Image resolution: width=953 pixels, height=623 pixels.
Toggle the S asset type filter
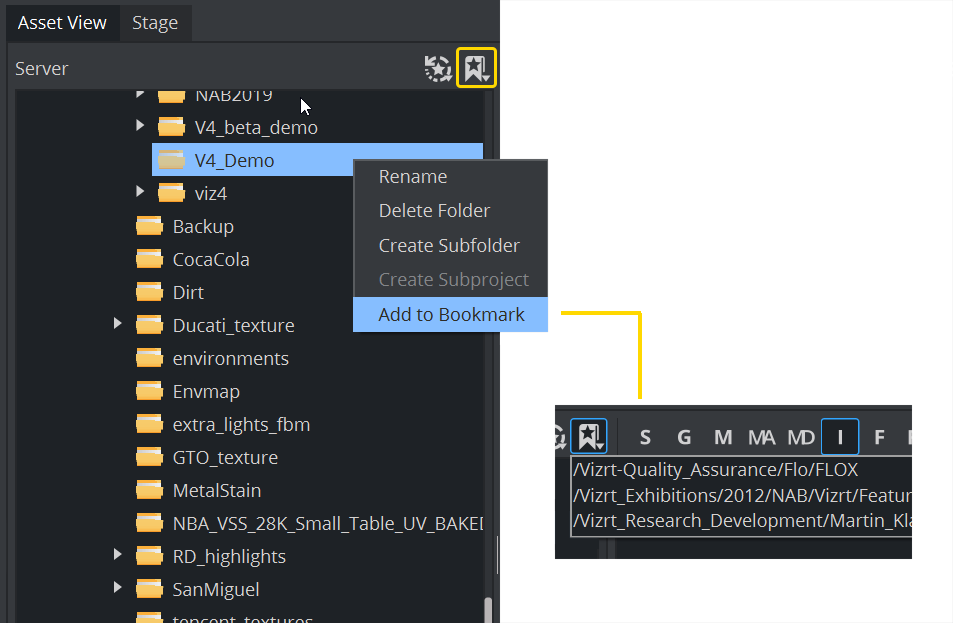(x=645, y=437)
